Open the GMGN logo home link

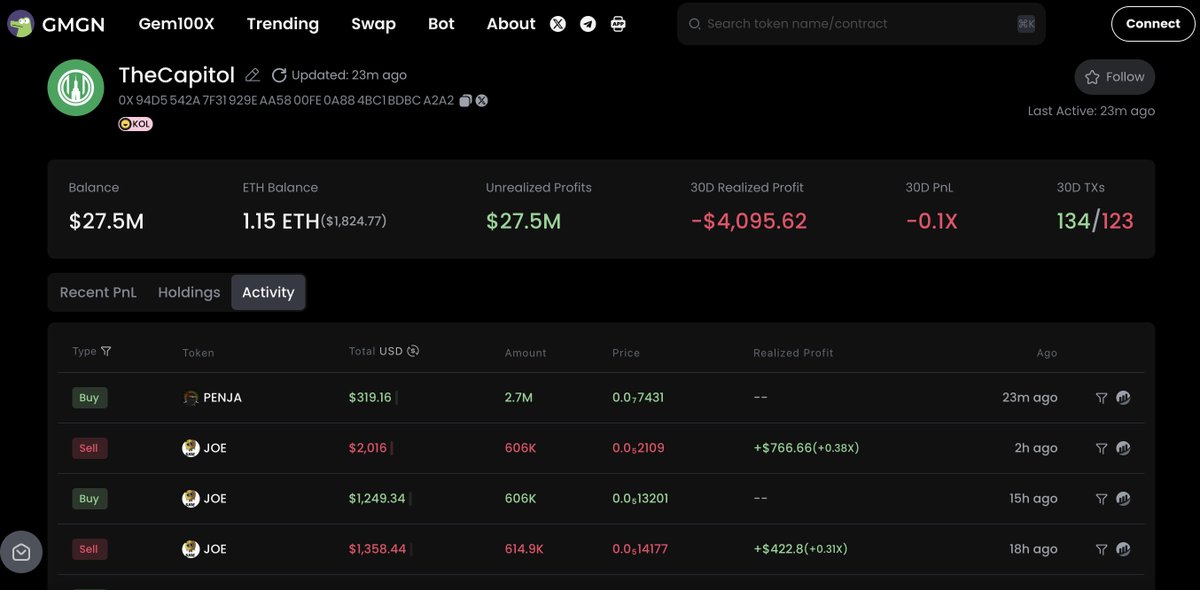point(56,24)
